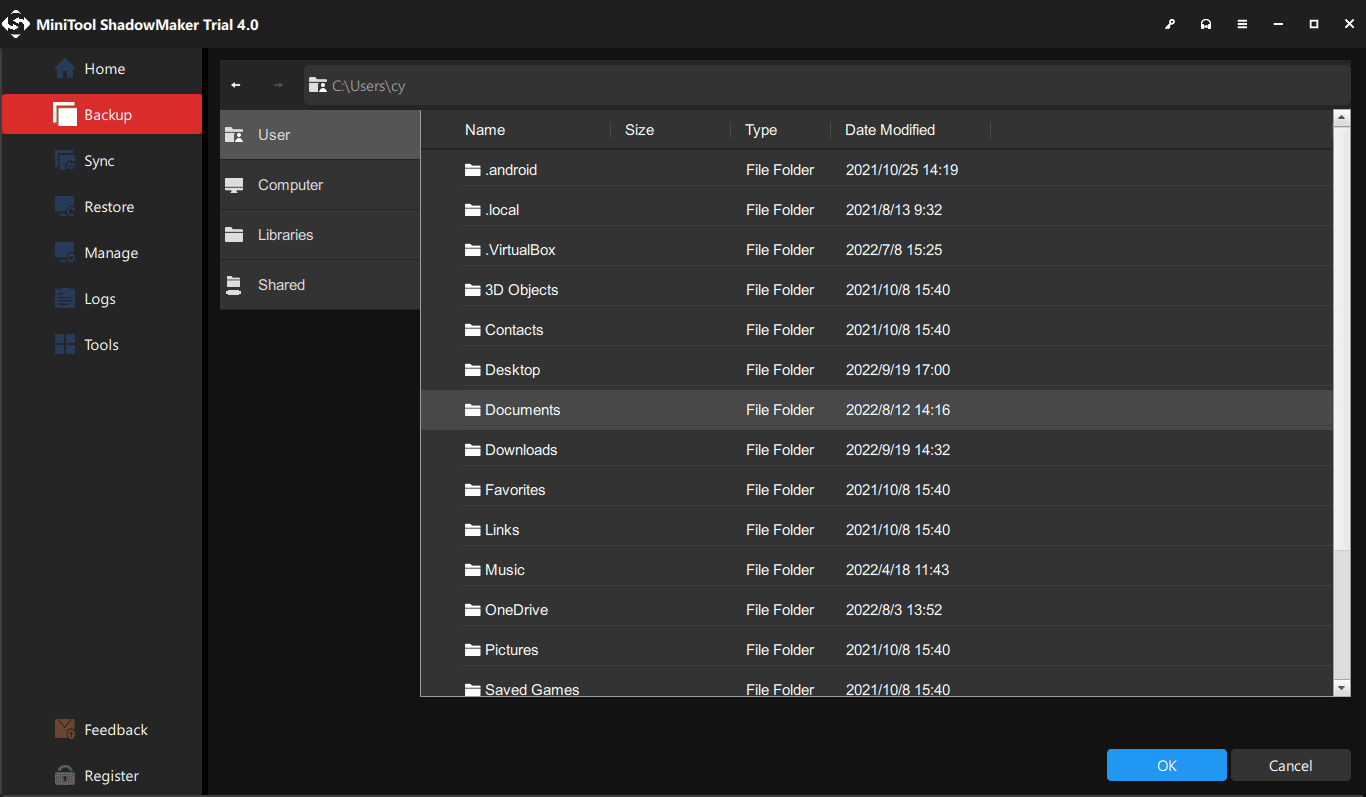Cancel the folder selection

coord(1290,765)
